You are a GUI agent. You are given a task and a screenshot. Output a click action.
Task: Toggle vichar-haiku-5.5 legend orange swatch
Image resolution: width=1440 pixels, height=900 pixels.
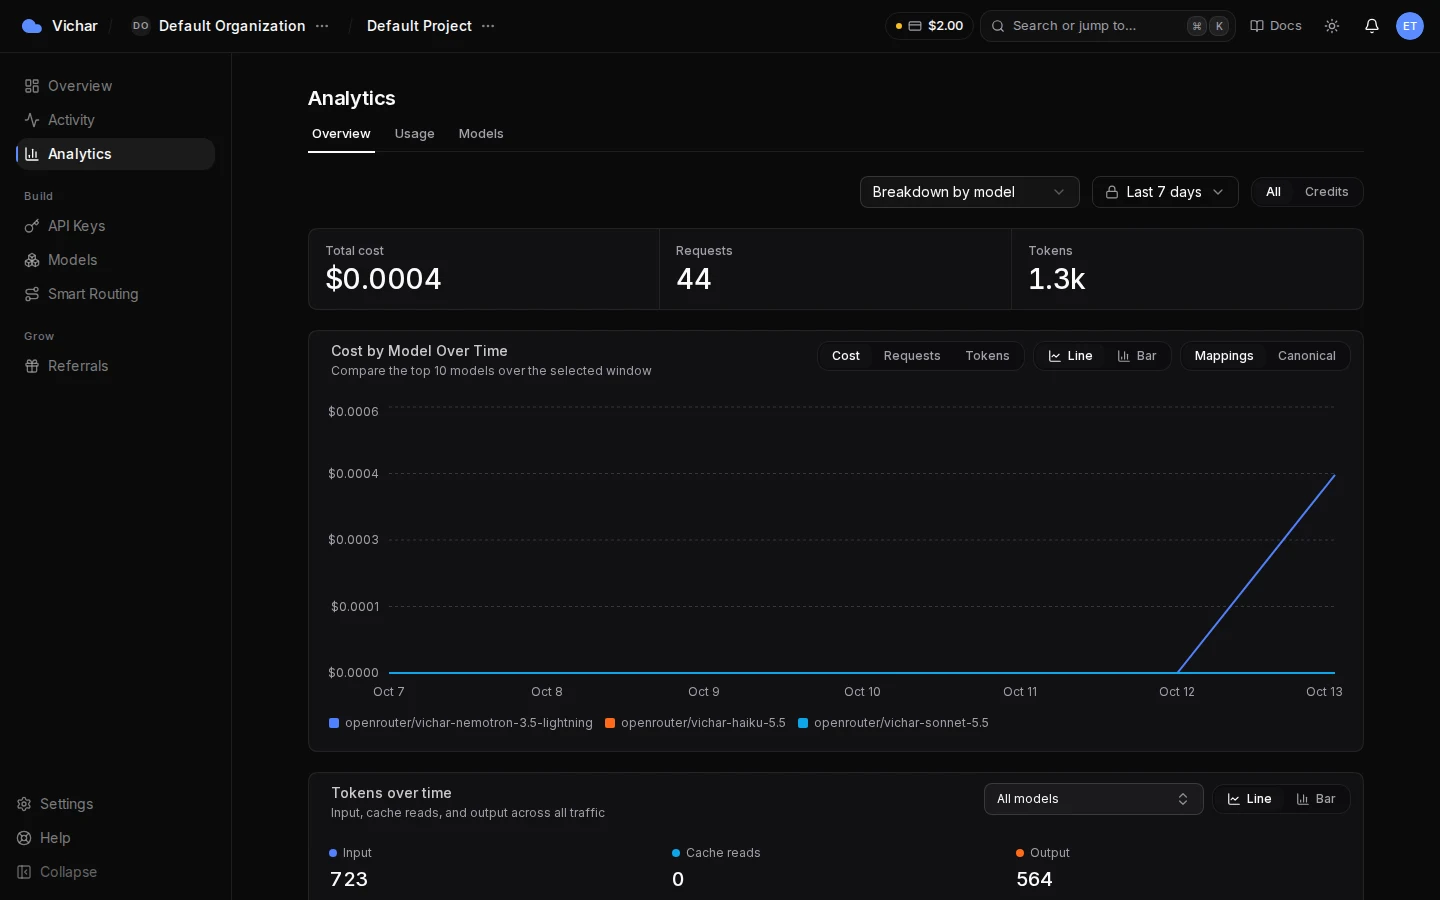[610, 723]
